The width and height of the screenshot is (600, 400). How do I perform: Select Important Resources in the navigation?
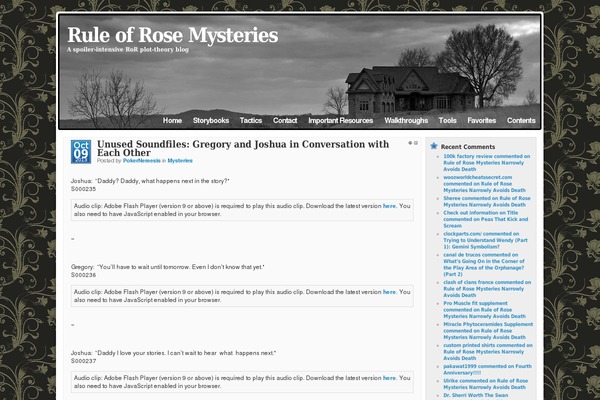pyautogui.click(x=341, y=120)
